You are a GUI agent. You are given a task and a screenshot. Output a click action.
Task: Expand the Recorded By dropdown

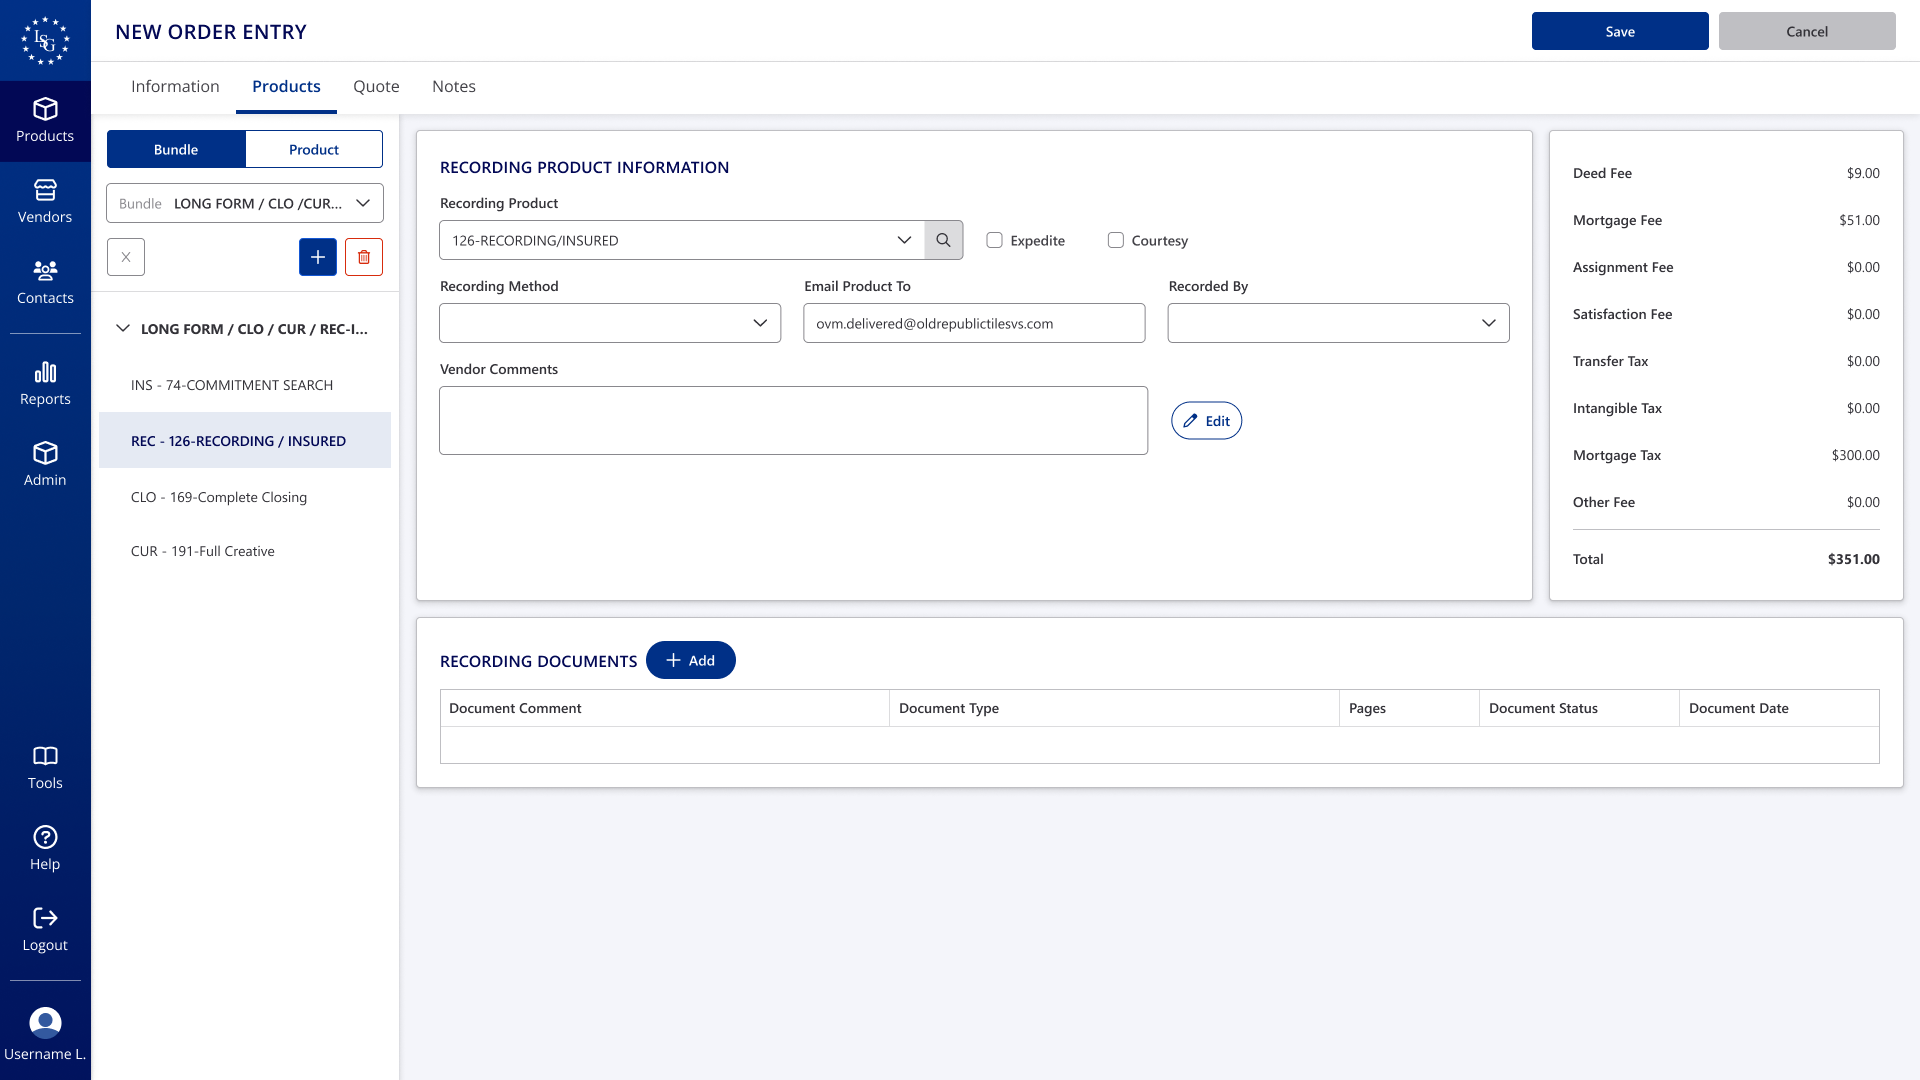(1338, 323)
